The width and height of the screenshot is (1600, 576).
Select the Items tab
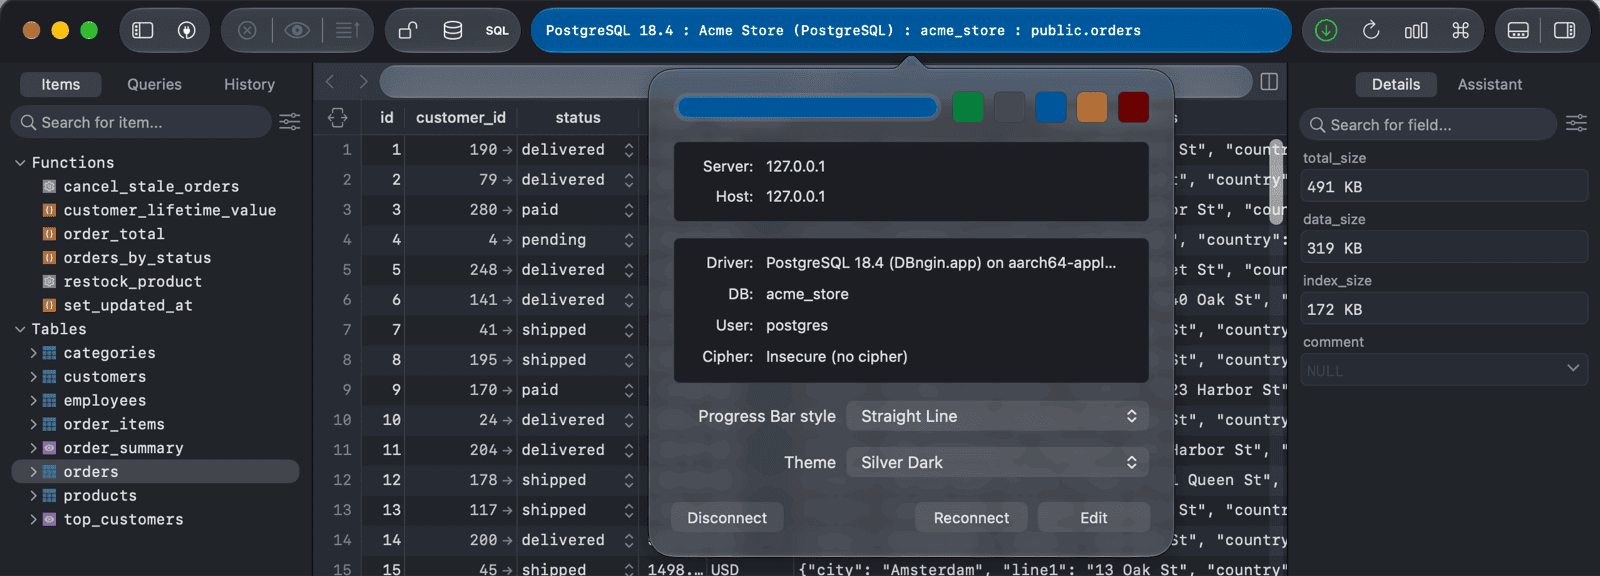click(x=61, y=84)
